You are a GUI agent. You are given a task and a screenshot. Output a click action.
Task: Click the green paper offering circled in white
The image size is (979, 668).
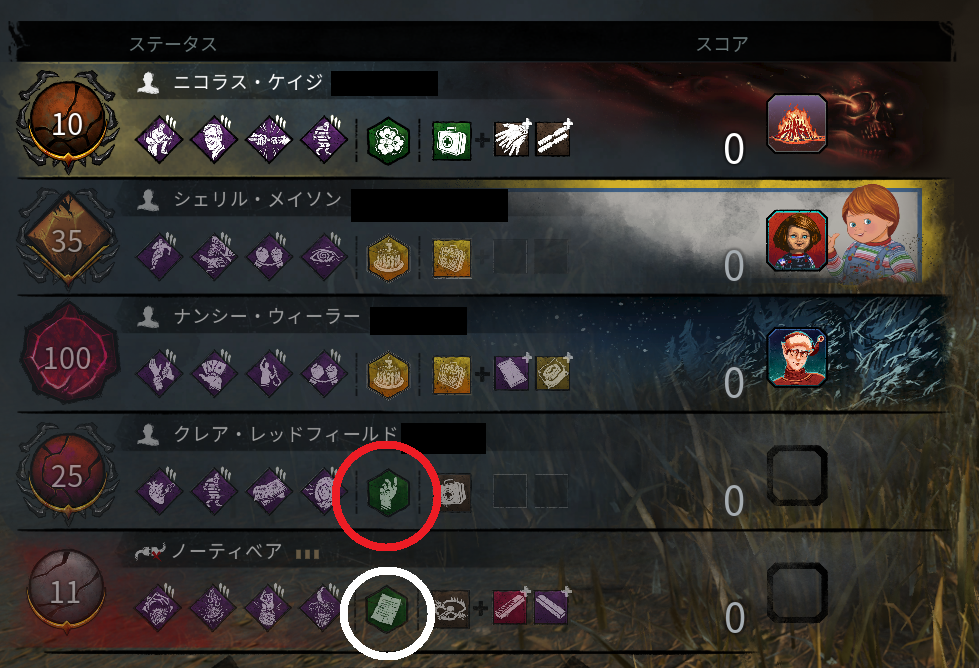(x=386, y=609)
